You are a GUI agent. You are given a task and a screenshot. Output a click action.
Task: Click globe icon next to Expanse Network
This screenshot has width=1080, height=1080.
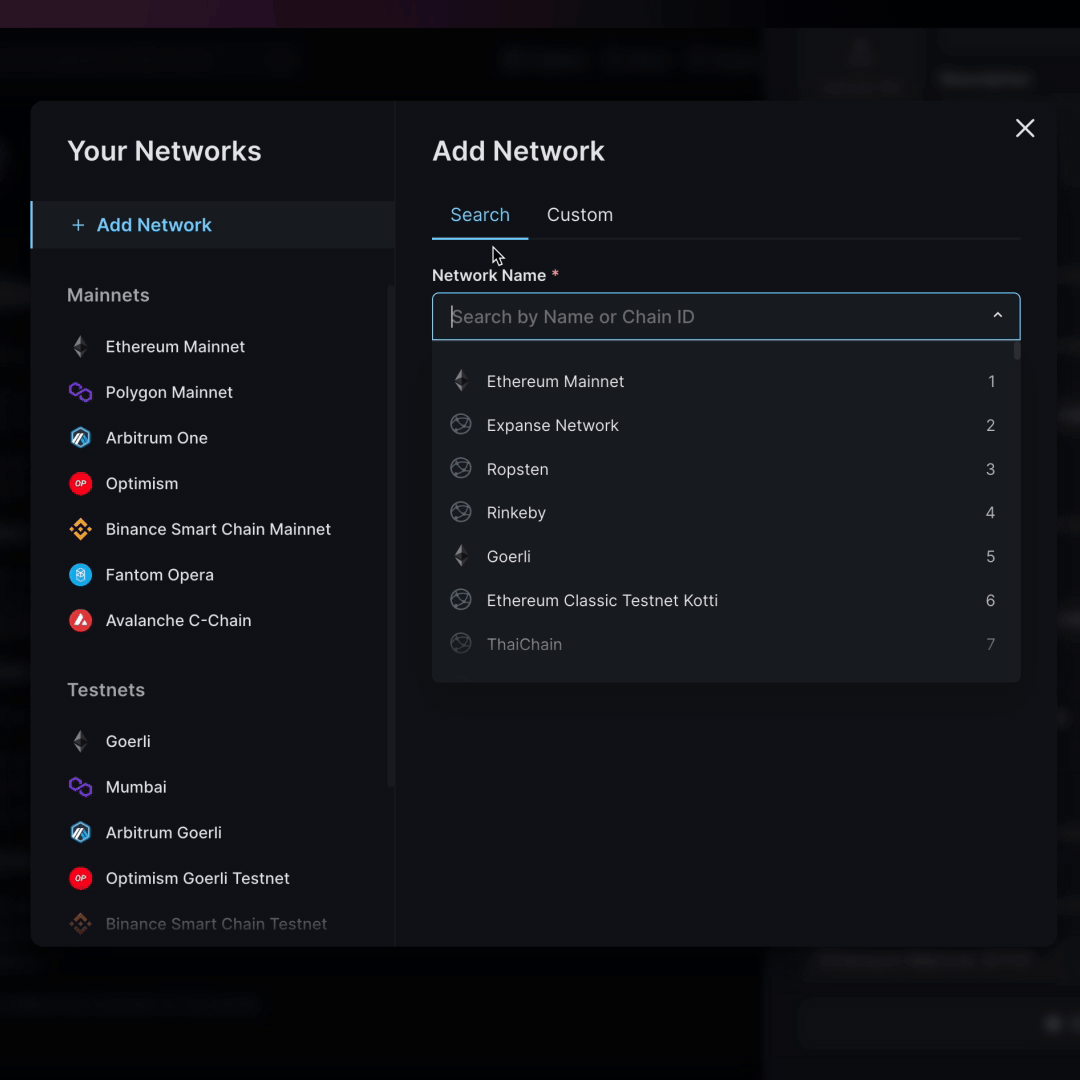[461, 424]
